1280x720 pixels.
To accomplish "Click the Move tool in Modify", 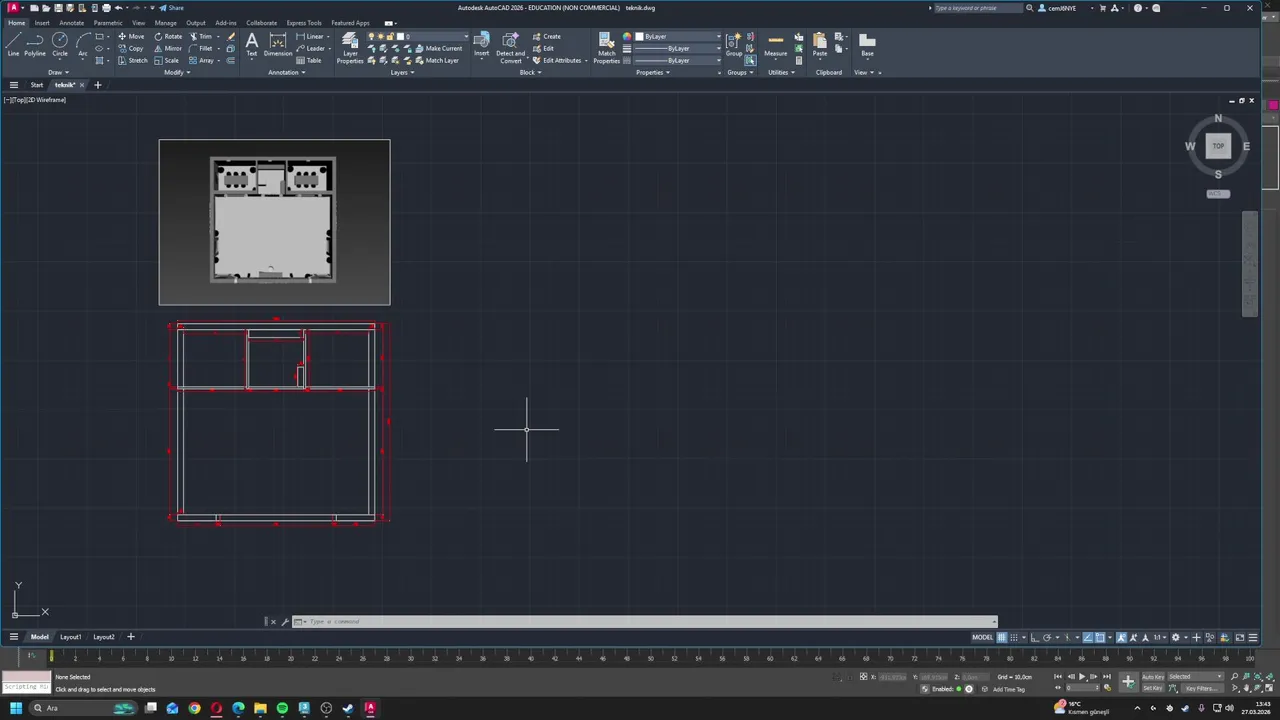I will pos(131,36).
